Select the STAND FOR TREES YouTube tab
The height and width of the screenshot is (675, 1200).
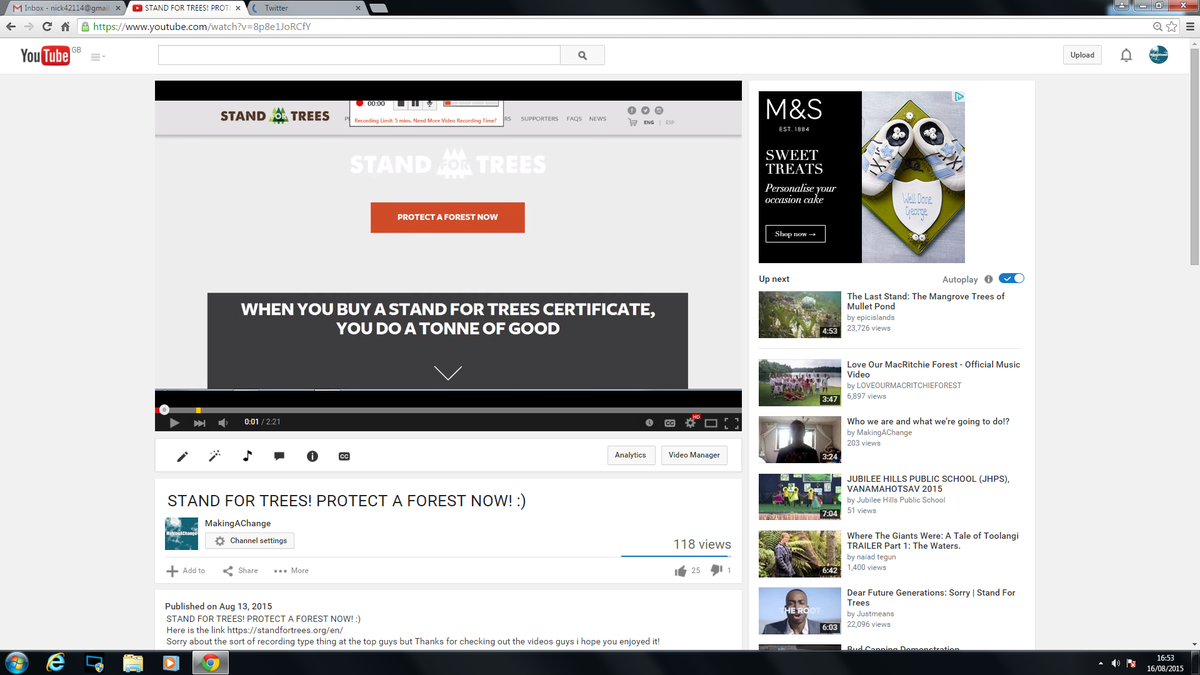[x=187, y=8]
